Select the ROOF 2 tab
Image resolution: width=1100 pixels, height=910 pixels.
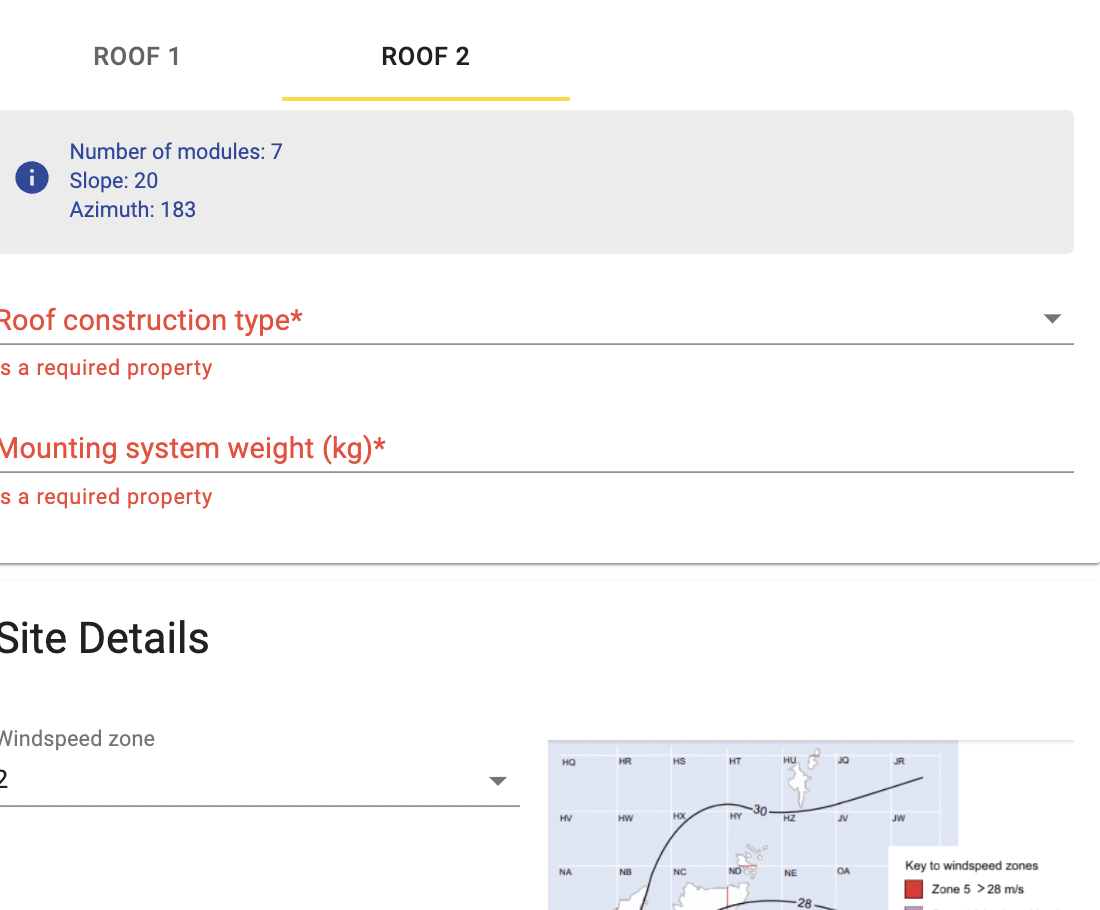point(425,56)
